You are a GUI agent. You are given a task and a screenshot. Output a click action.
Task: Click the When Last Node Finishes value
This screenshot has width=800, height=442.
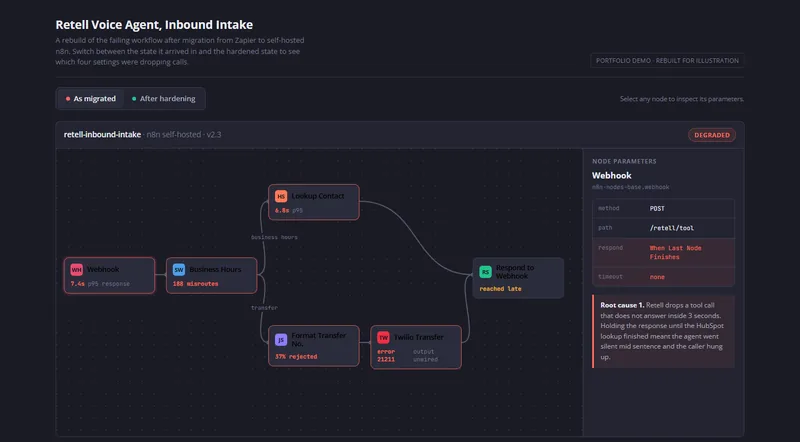coord(676,253)
